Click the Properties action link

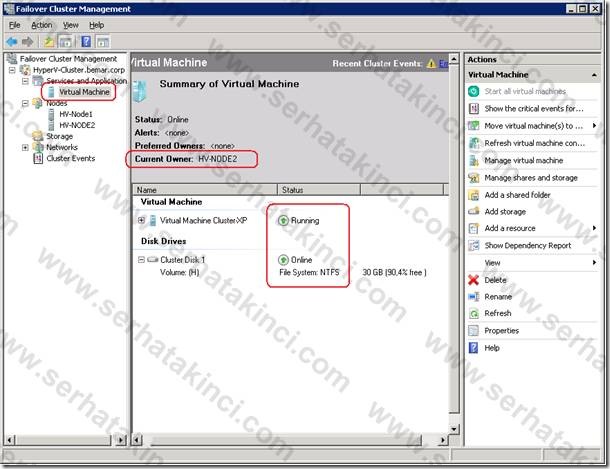point(501,331)
